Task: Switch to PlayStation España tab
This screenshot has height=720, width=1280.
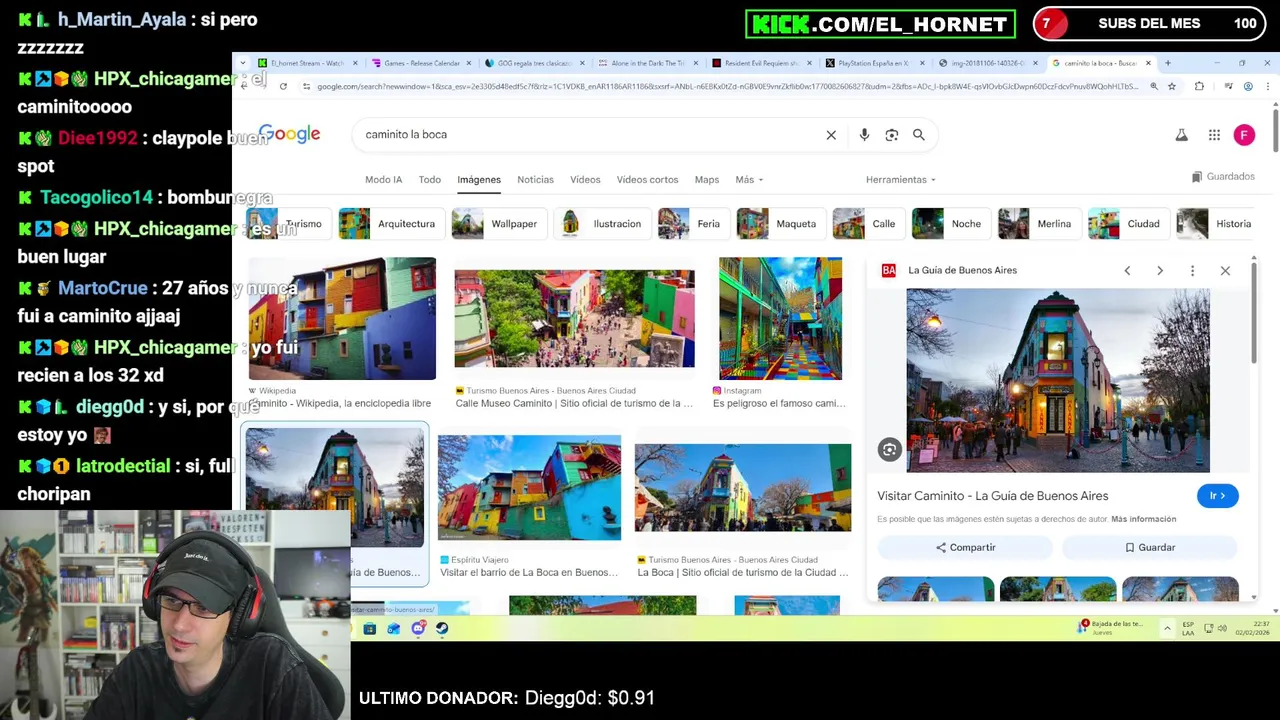Action: click(x=874, y=63)
